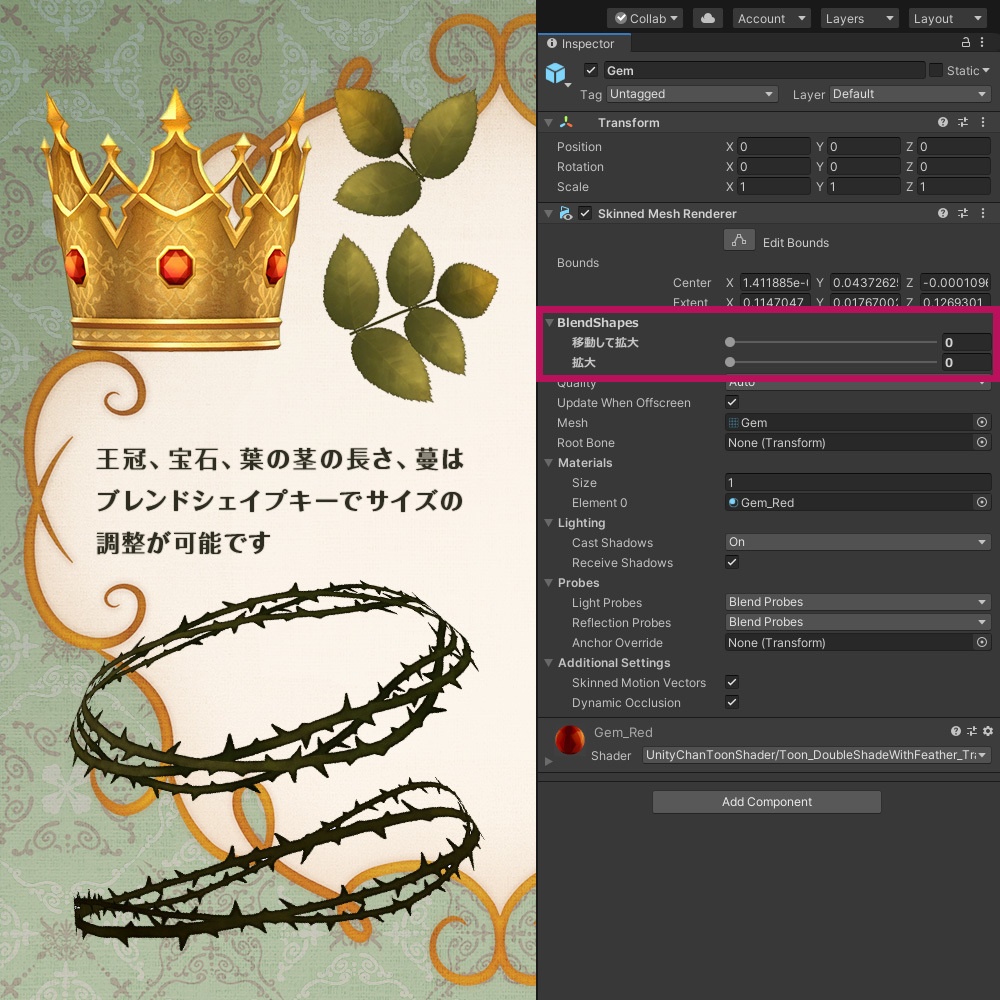Image resolution: width=1000 pixels, height=1000 pixels.
Task: Open the Layers dropdown
Action: point(860,18)
